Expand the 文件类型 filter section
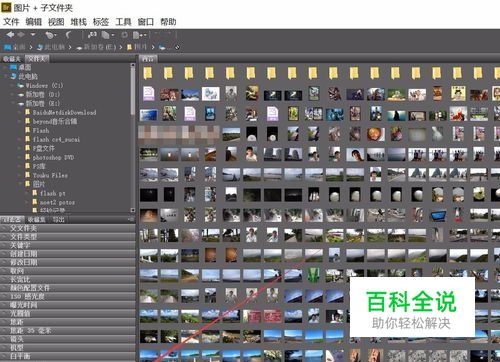This screenshot has height=362, width=500. (68, 237)
